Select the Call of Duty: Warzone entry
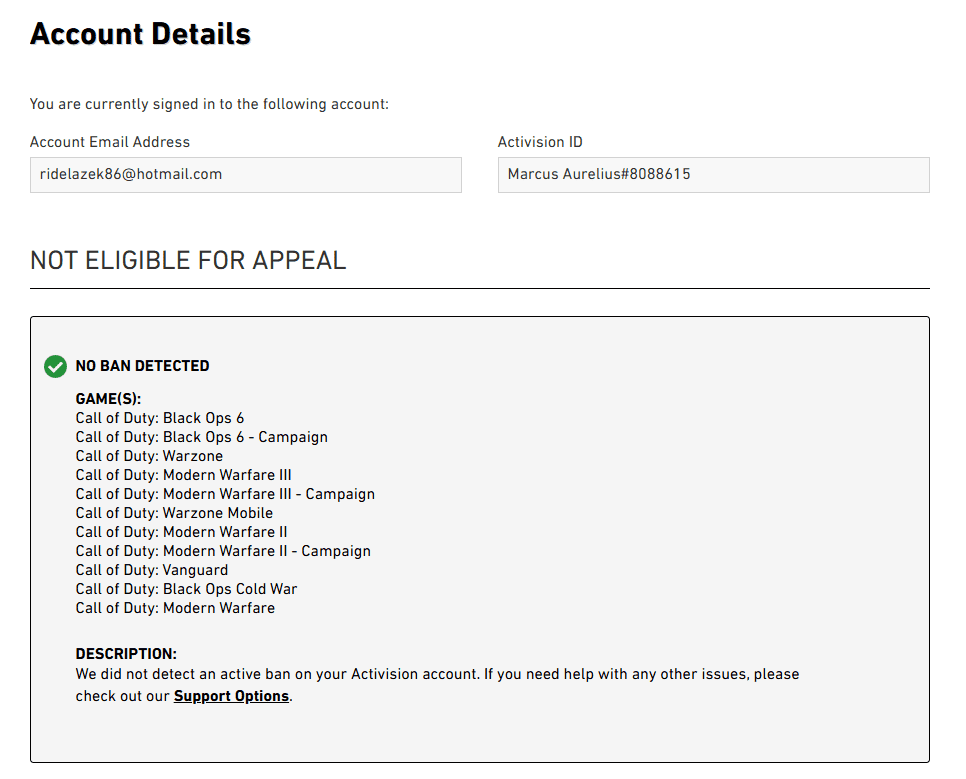 pos(149,456)
